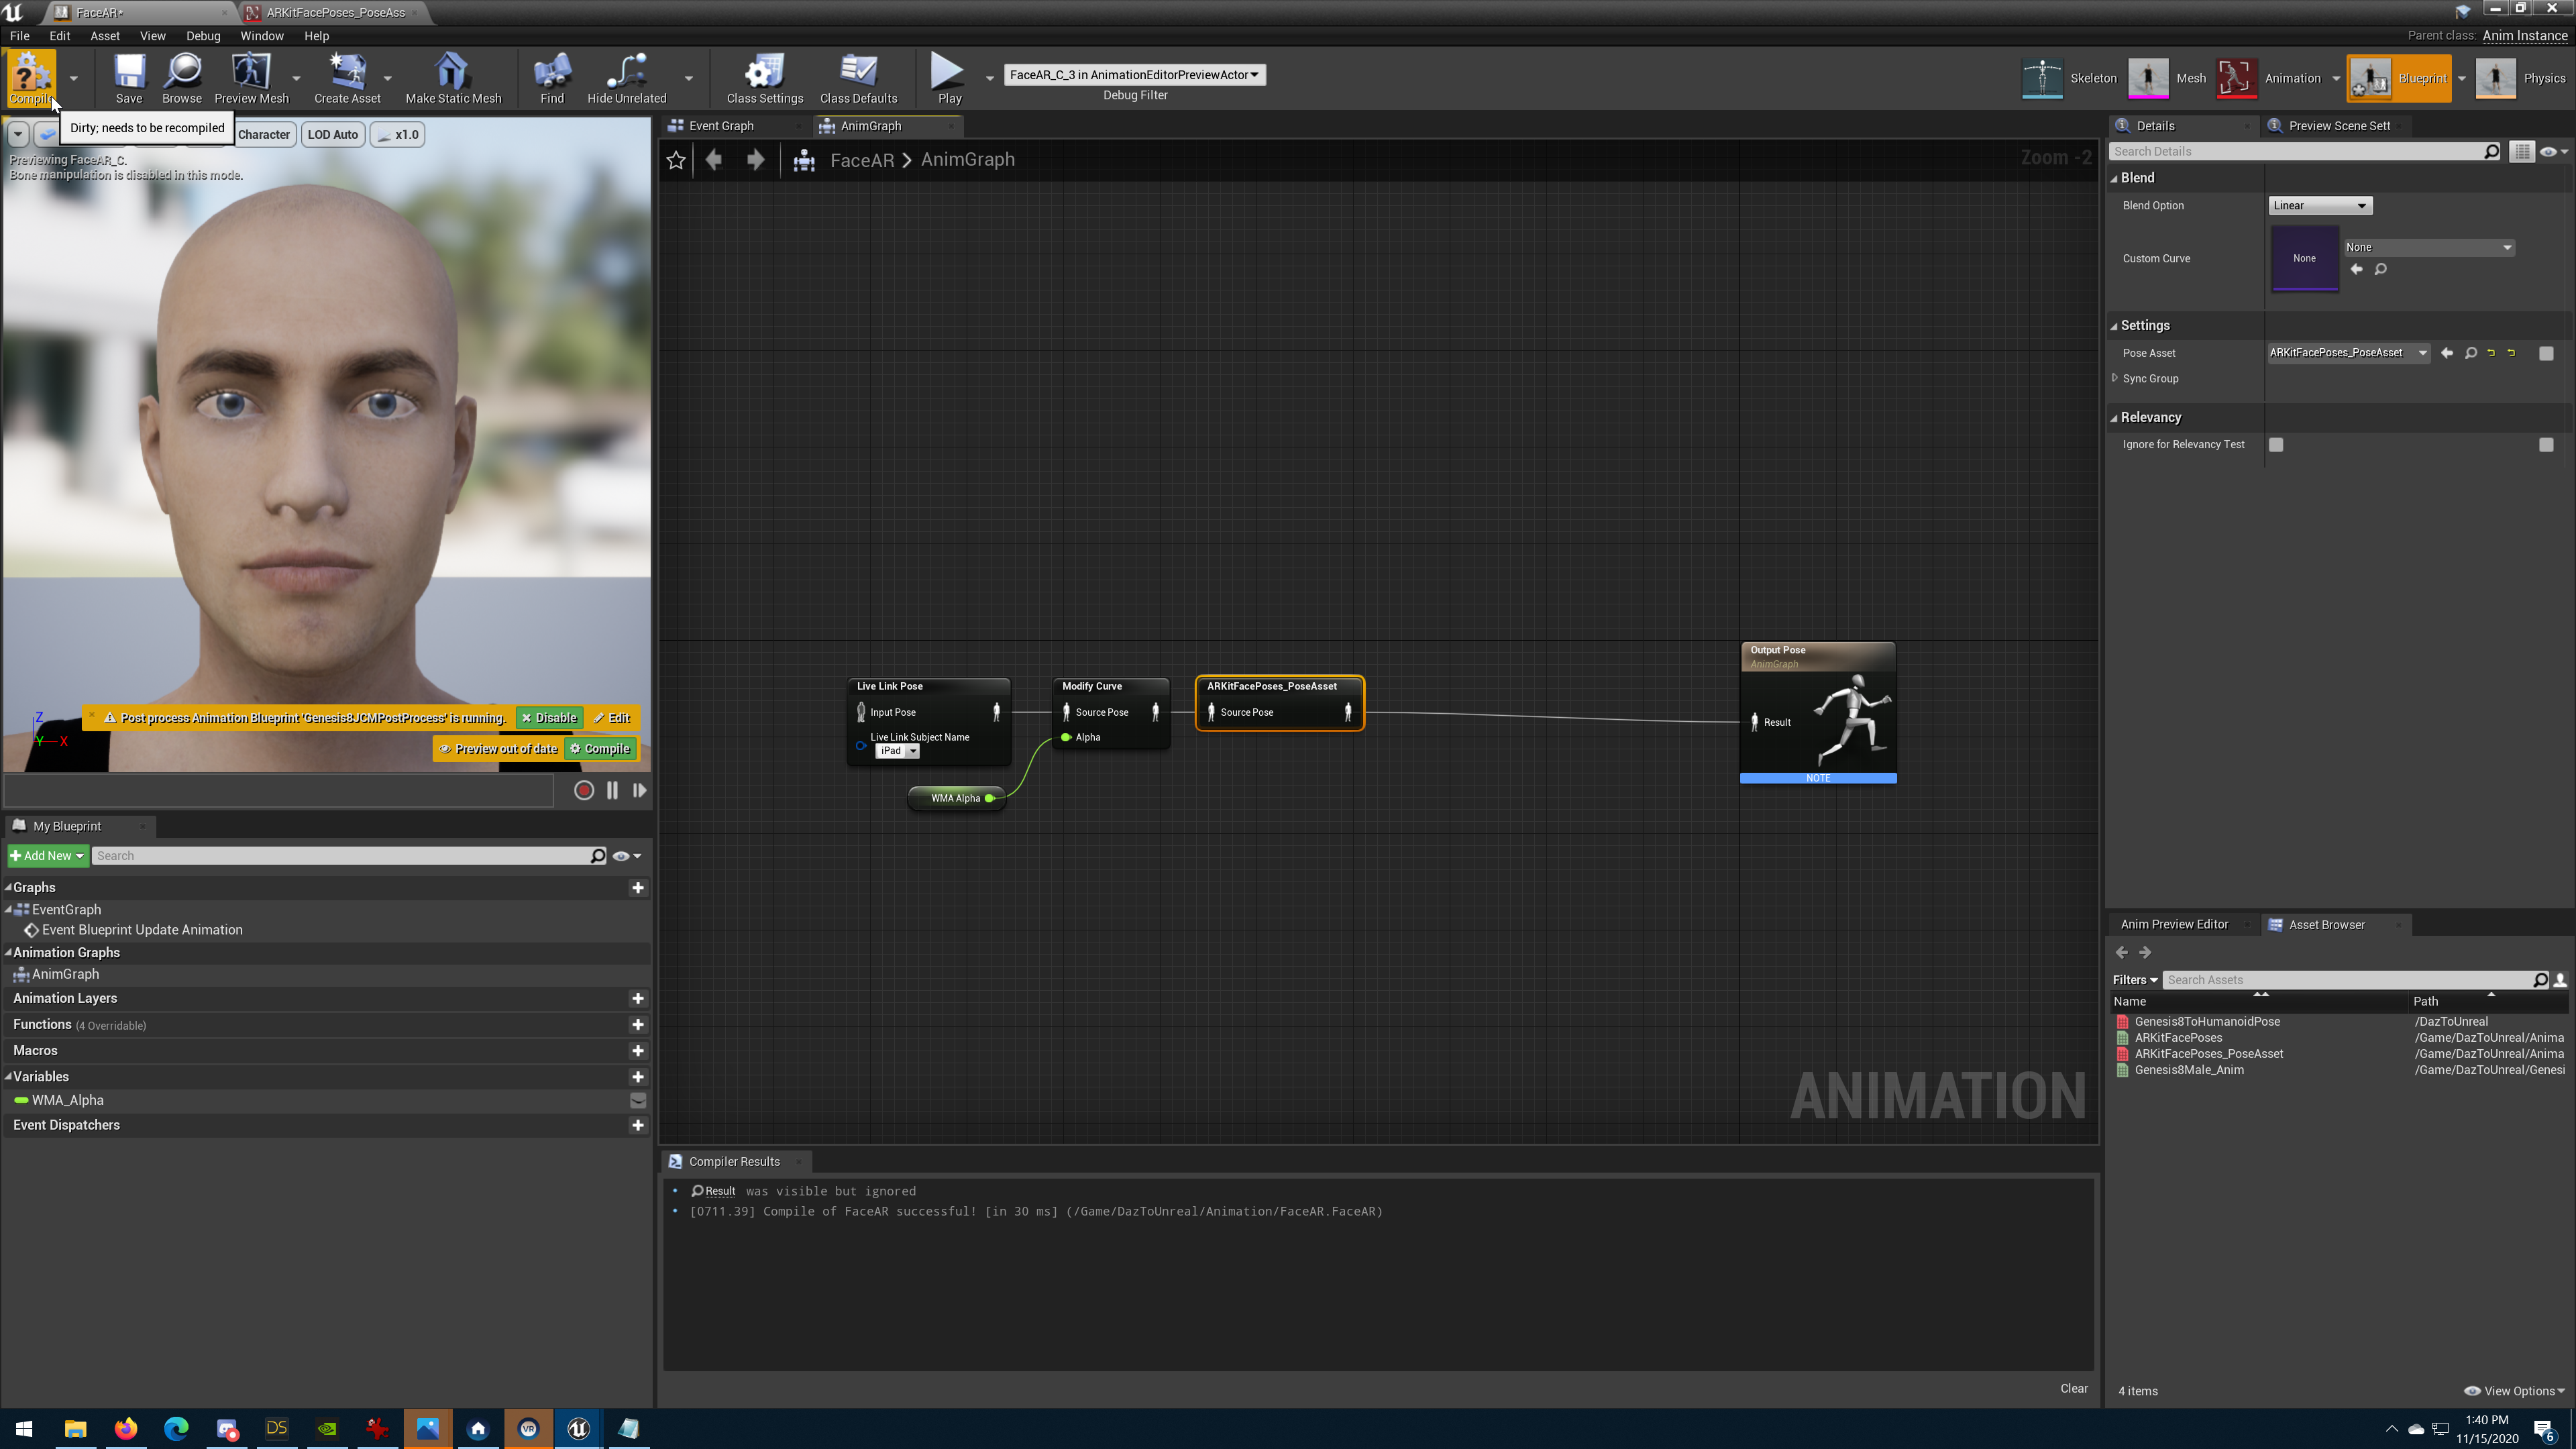This screenshot has height=1449, width=2576.
Task: Click Edit post process blueprint button
Action: 612,718
